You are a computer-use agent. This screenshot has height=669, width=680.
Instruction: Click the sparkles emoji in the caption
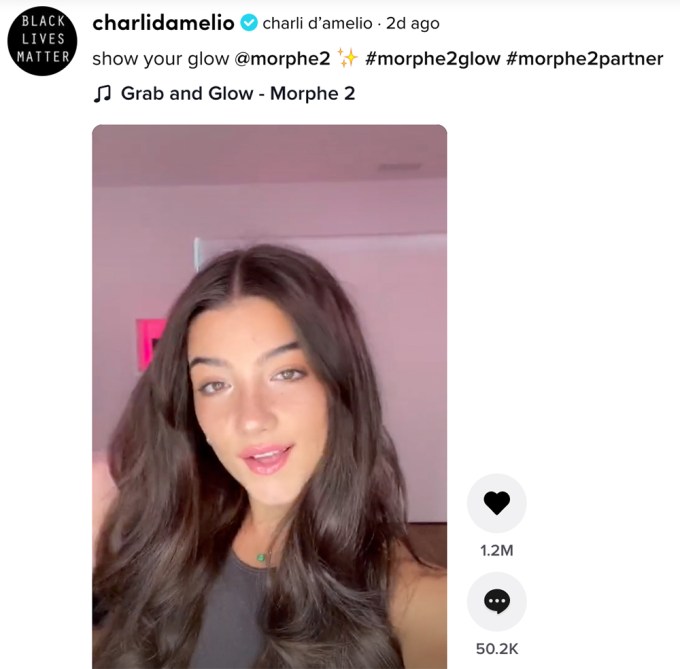coord(348,58)
